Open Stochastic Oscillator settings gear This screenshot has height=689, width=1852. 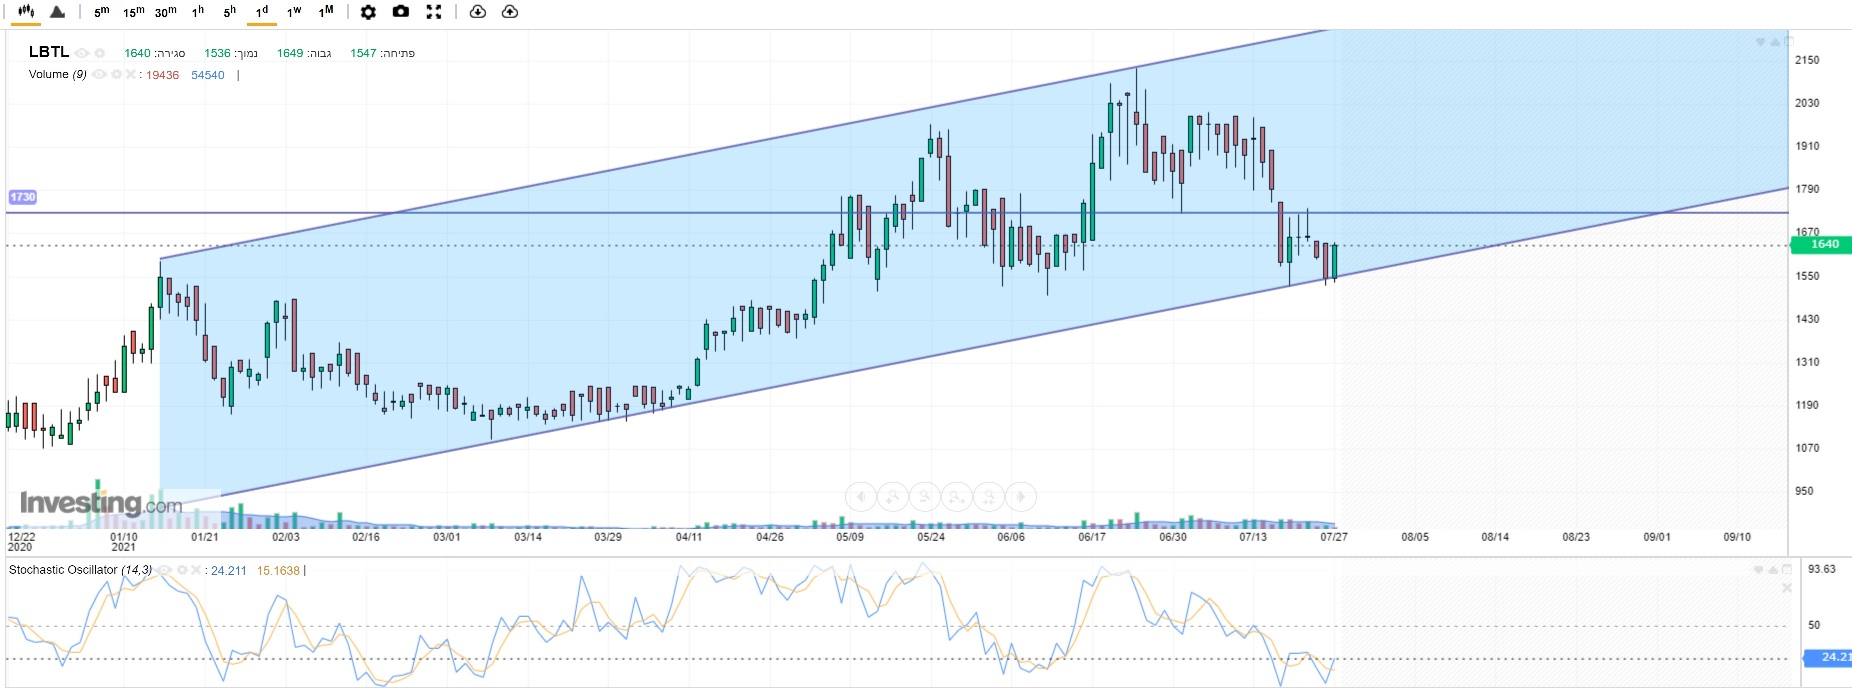click(182, 570)
